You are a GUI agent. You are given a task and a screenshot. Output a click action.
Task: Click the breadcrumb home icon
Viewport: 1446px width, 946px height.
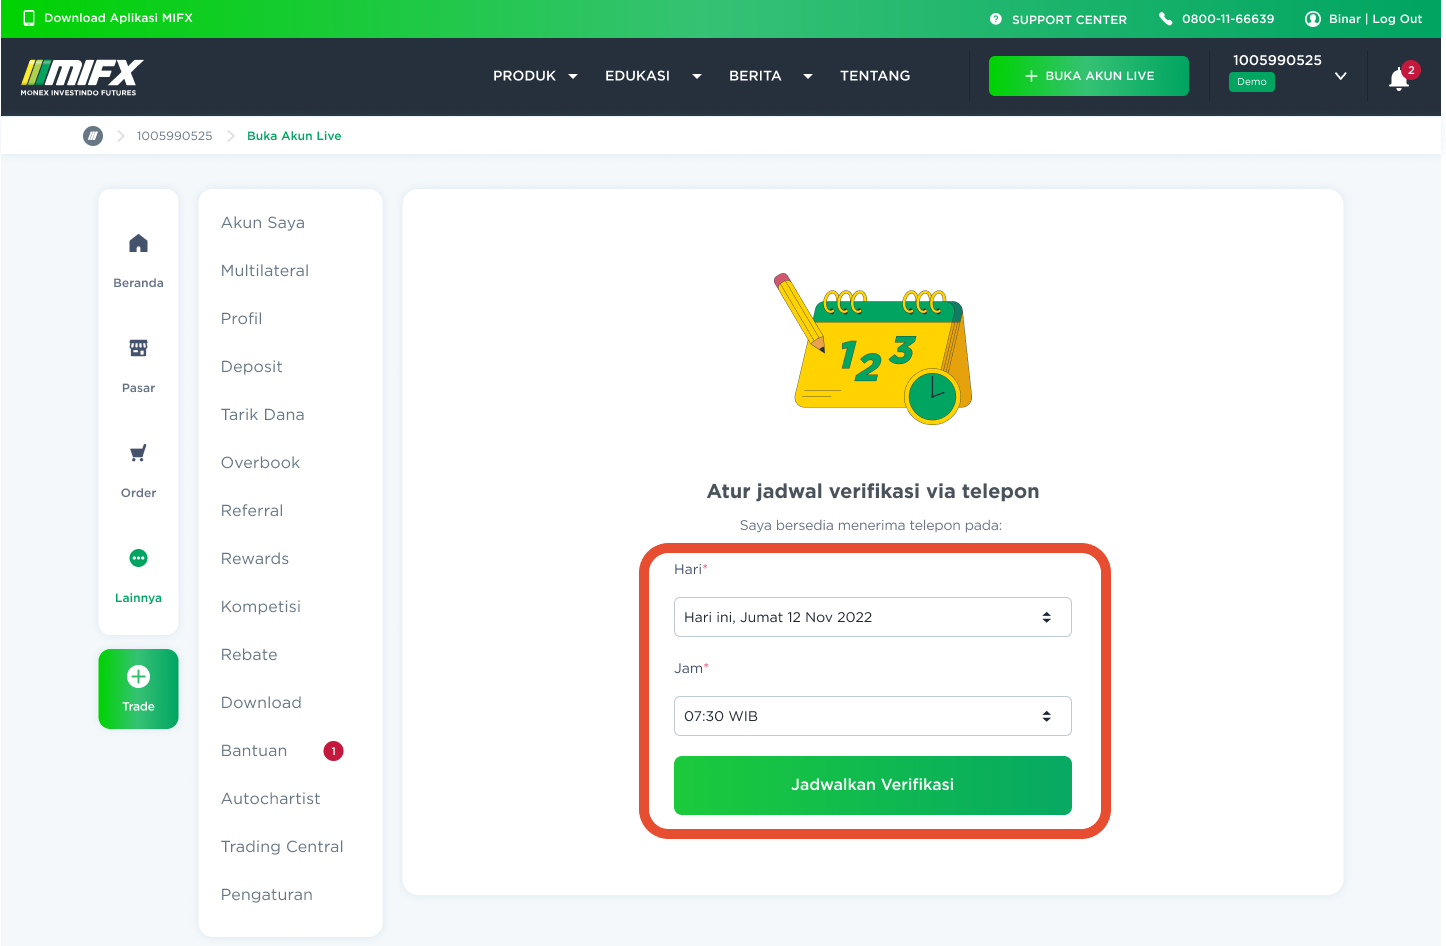tap(93, 136)
